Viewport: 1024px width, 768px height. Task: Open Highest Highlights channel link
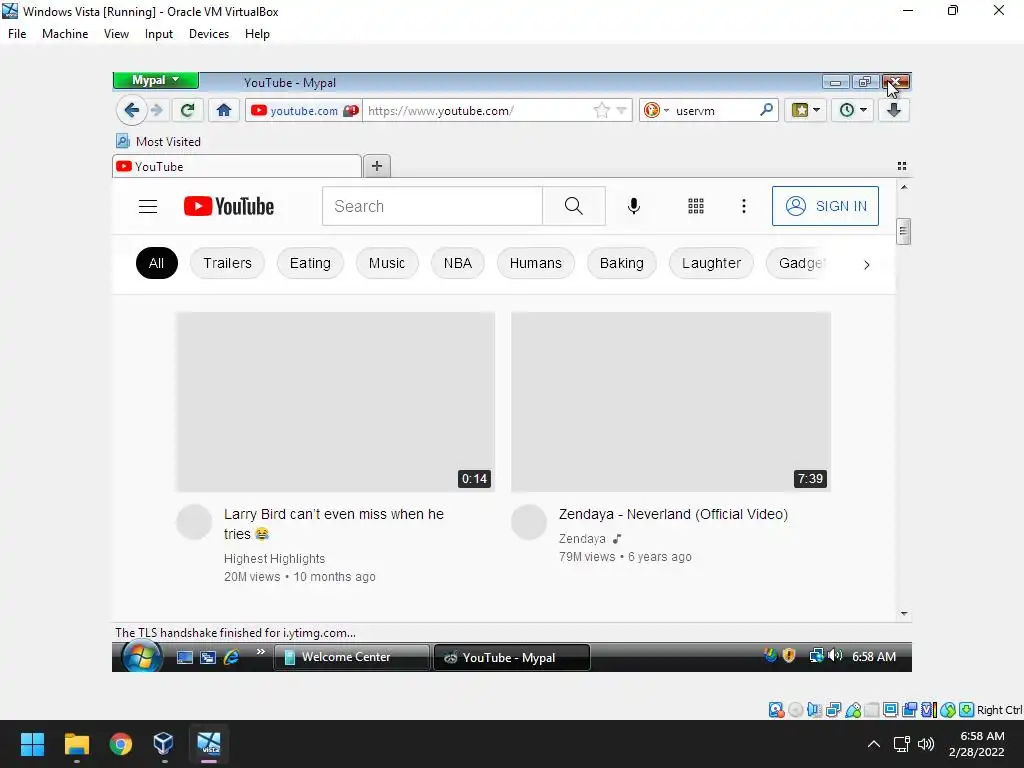pos(274,558)
